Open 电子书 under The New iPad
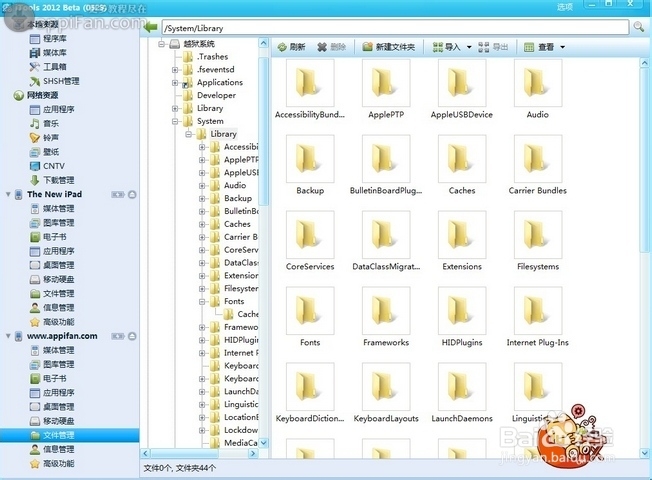This screenshot has width=652, height=480. point(48,237)
